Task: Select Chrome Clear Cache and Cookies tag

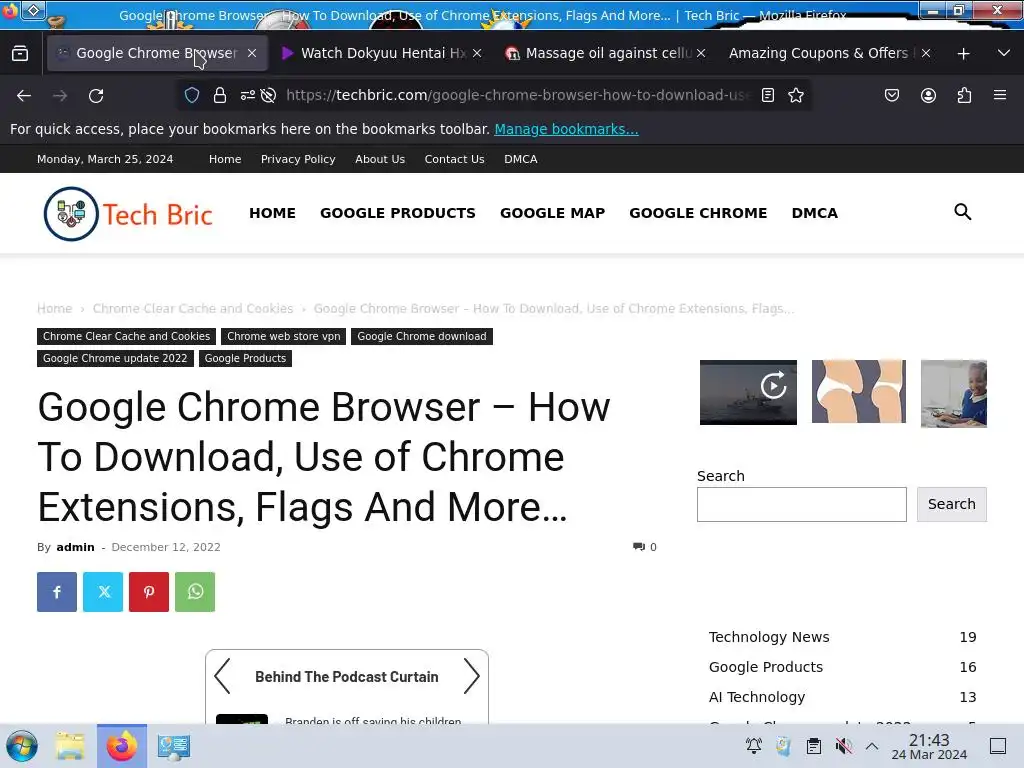Action: pyautogui.click(x=127, y=336)
